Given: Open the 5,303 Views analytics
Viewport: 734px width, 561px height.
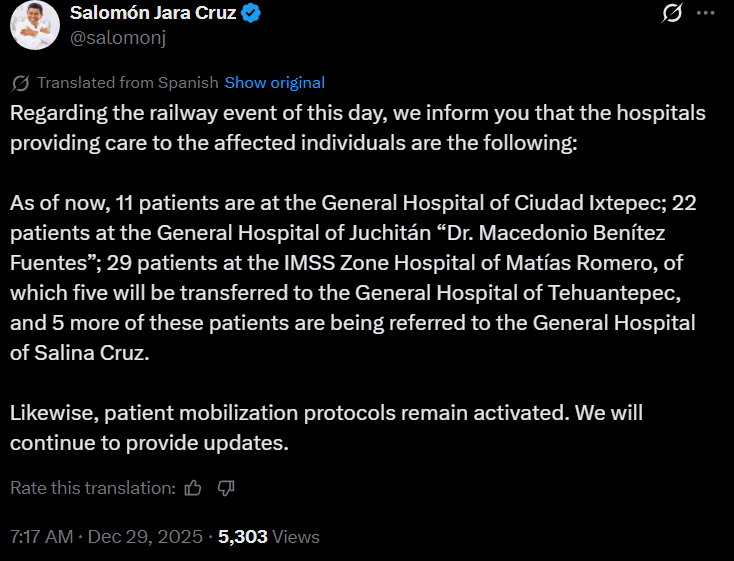Looking at the screenshot, I should pos(269,537).
